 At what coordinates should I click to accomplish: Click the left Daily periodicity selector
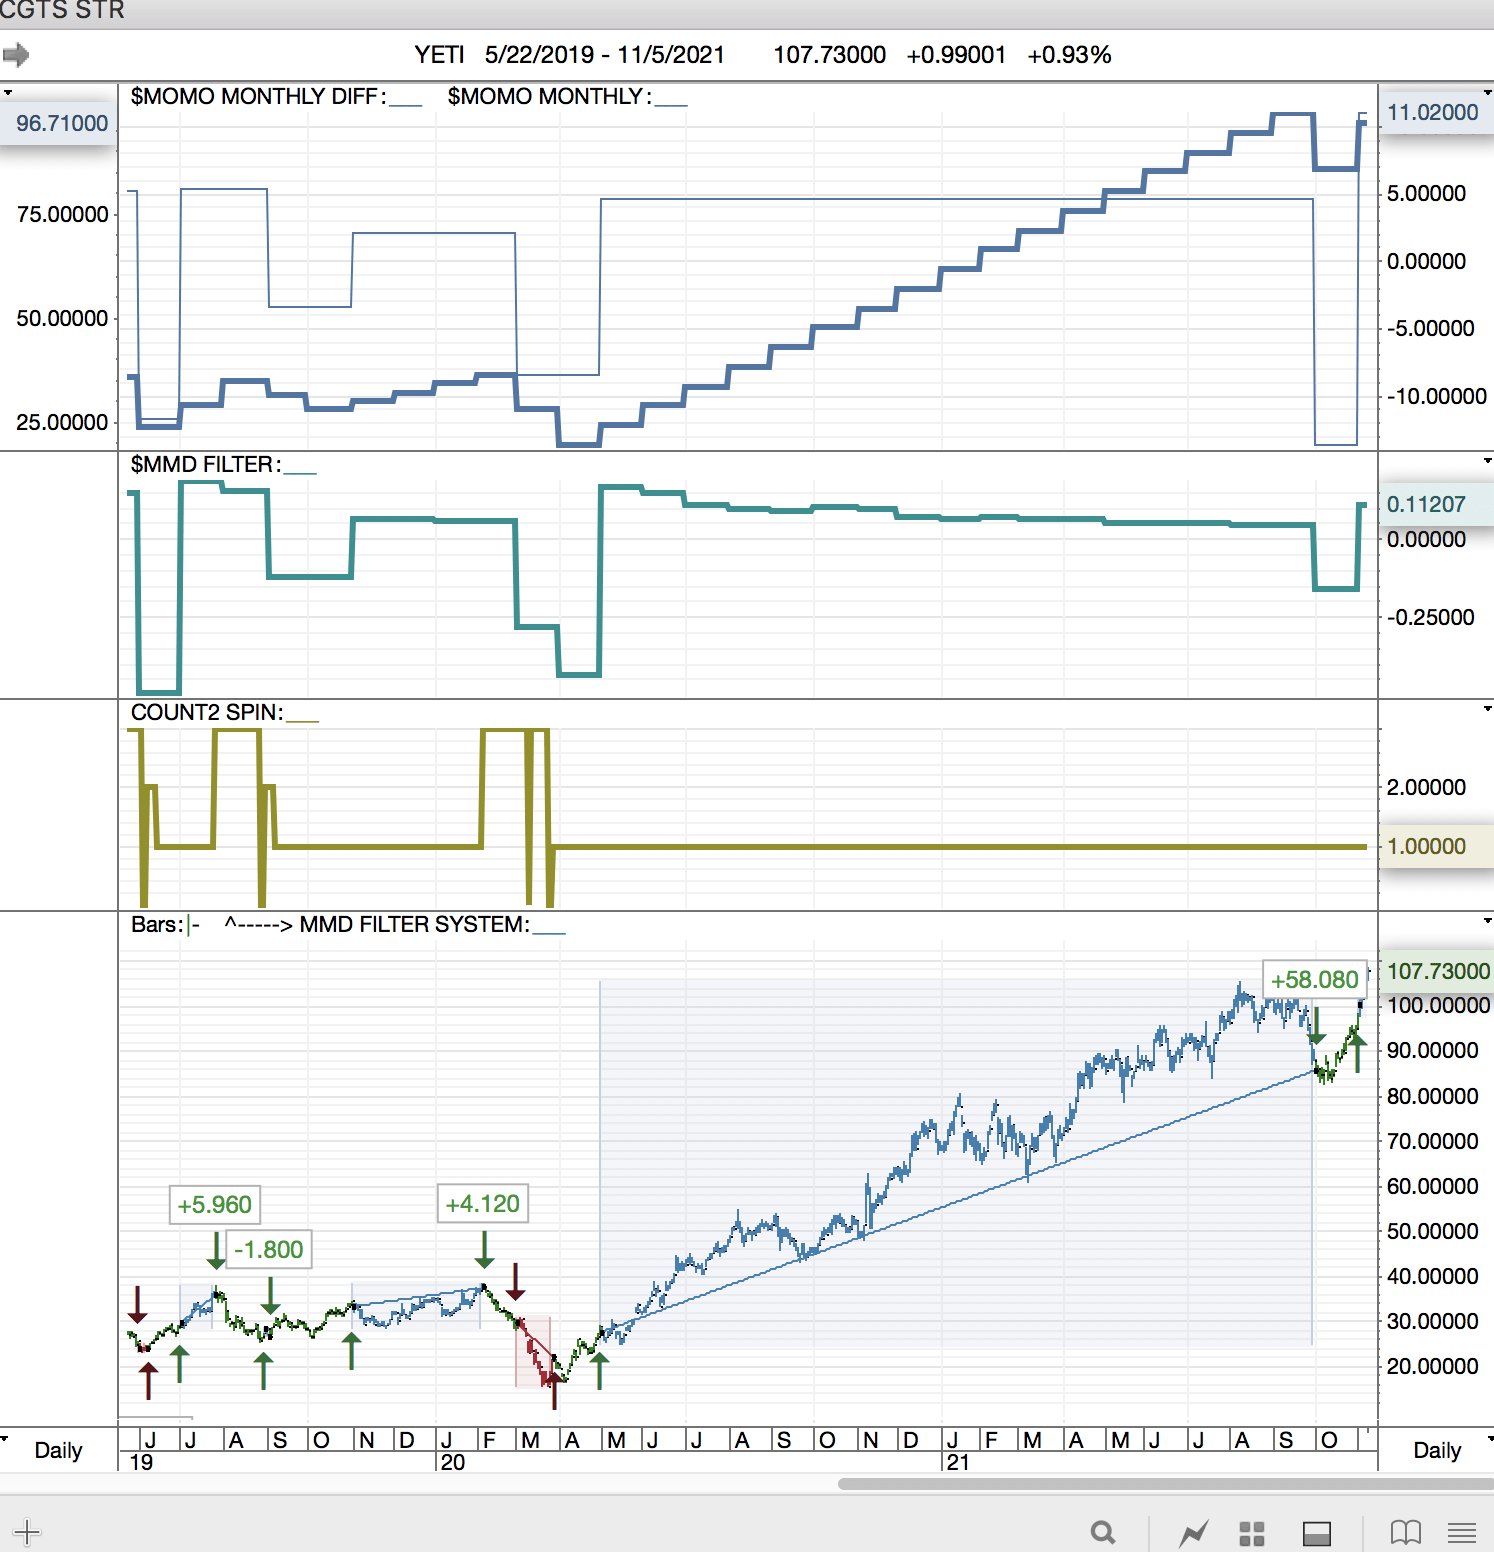point(58,1450)
